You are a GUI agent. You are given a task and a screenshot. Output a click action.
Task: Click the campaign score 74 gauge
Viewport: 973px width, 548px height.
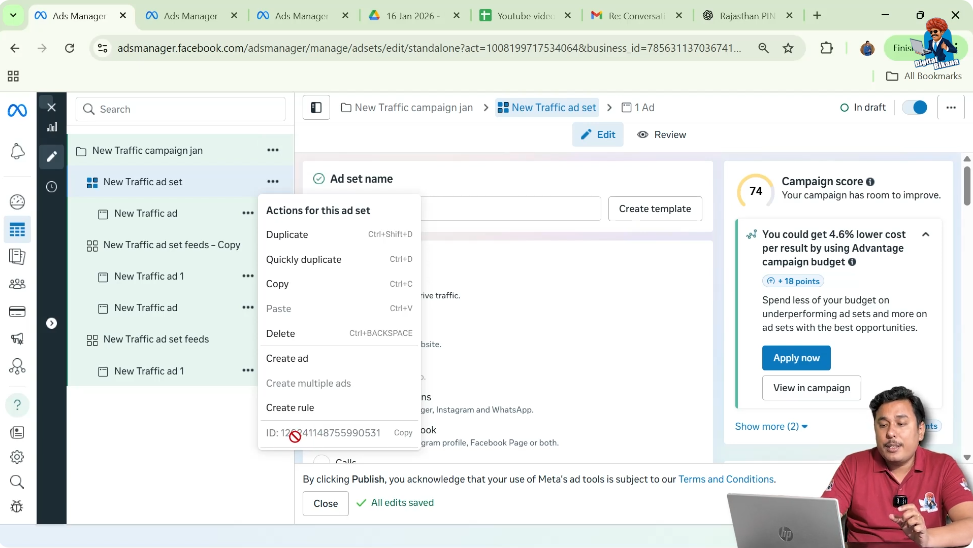click(x=755, y=191)
